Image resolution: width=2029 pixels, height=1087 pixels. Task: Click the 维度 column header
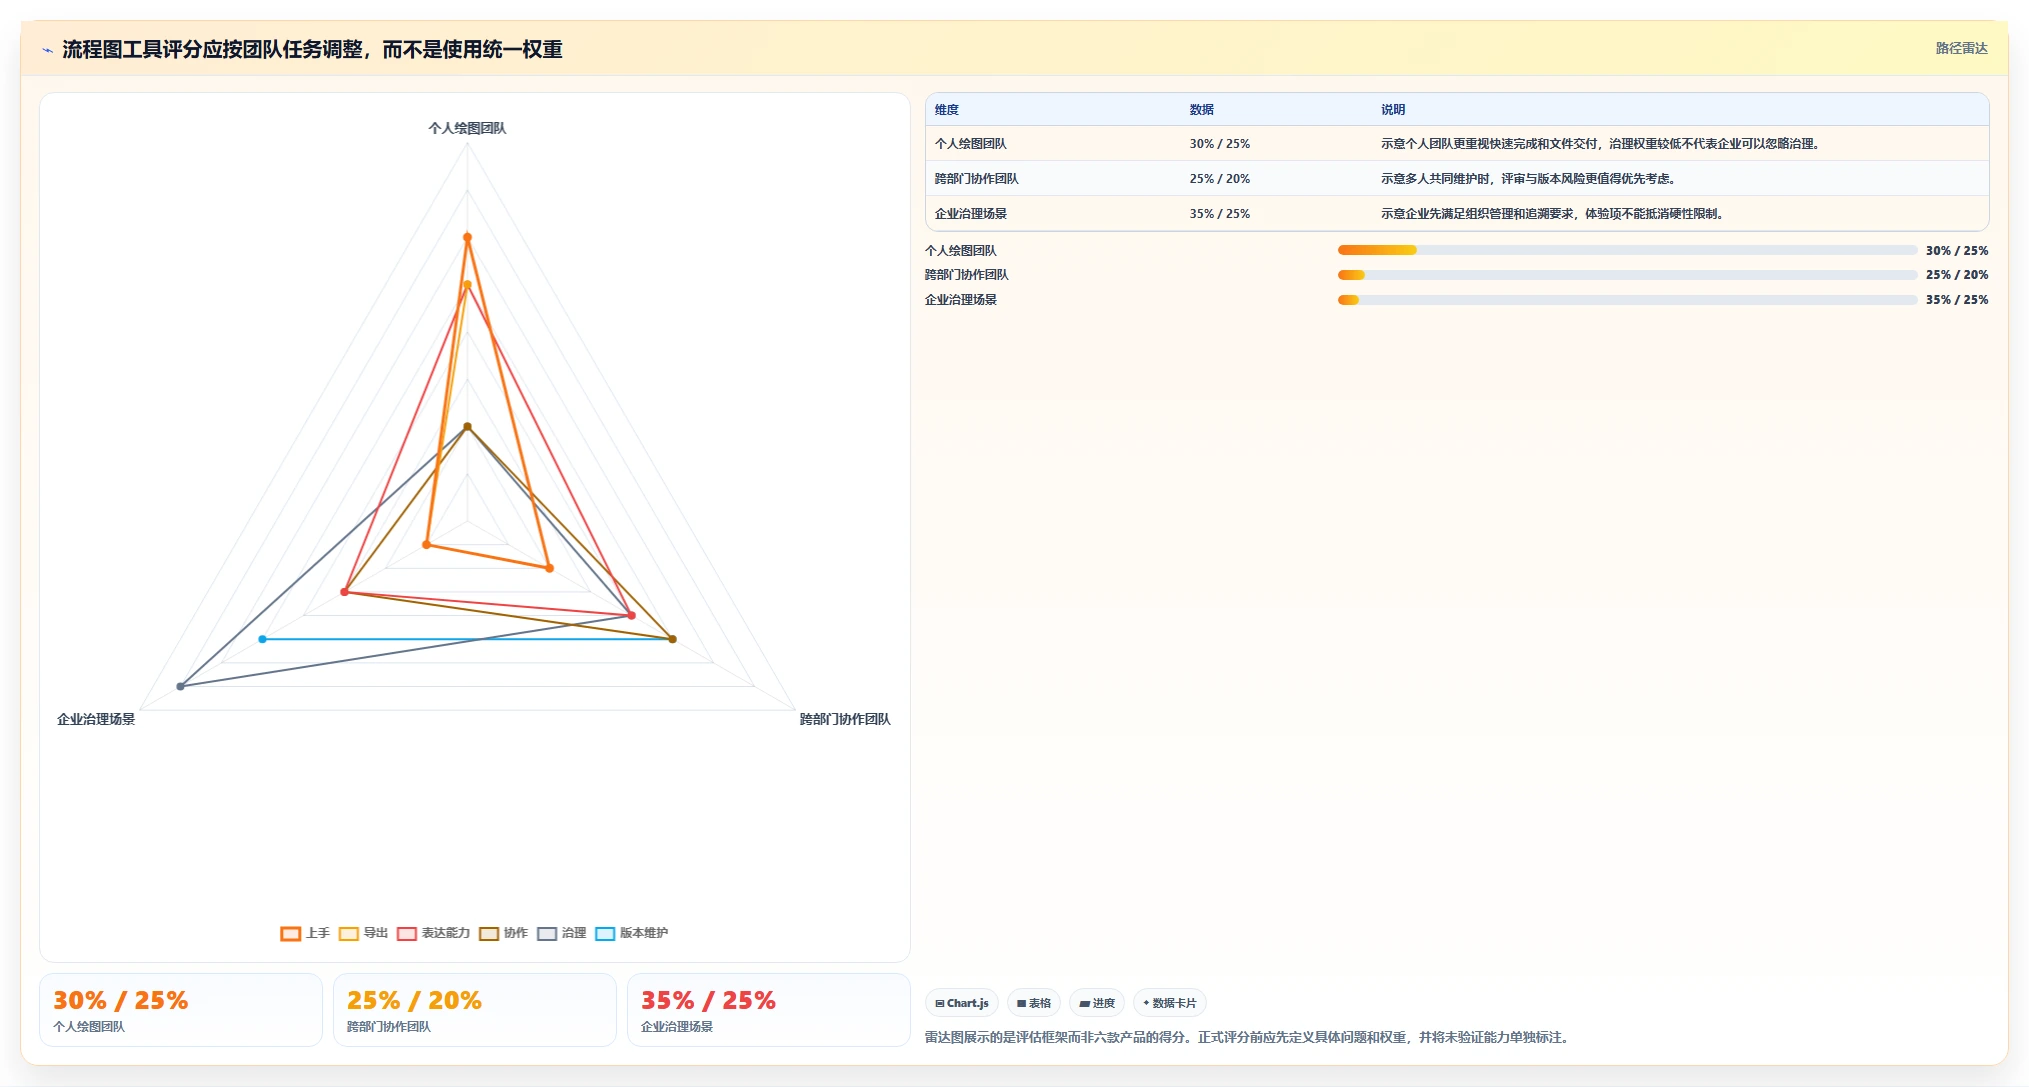coord(947,110)
